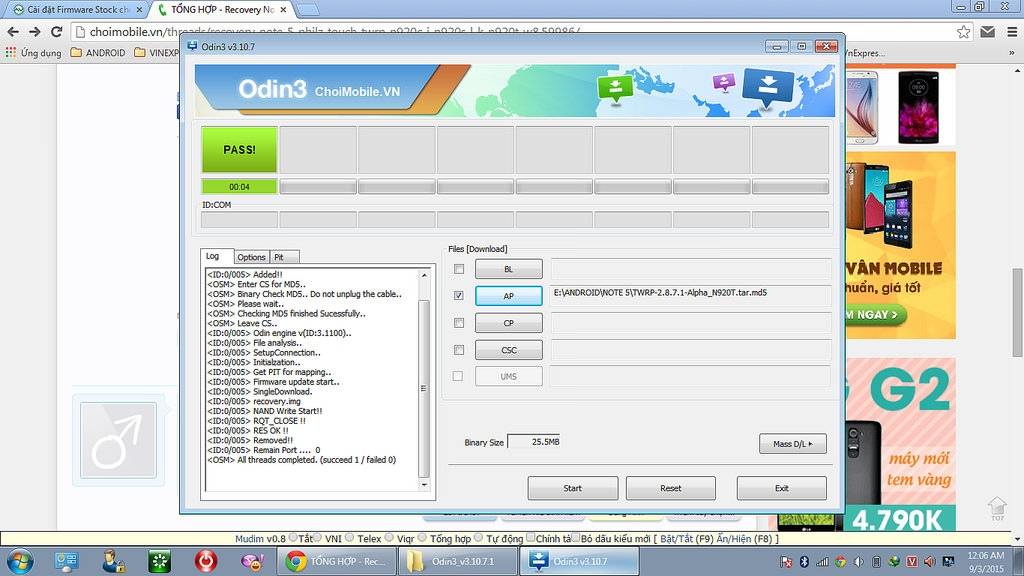Open the green-square app on the taskbar
Image resolution: width=1024 pixels, height=576 pixels.
pyautogui.click(x=159, y=561)
